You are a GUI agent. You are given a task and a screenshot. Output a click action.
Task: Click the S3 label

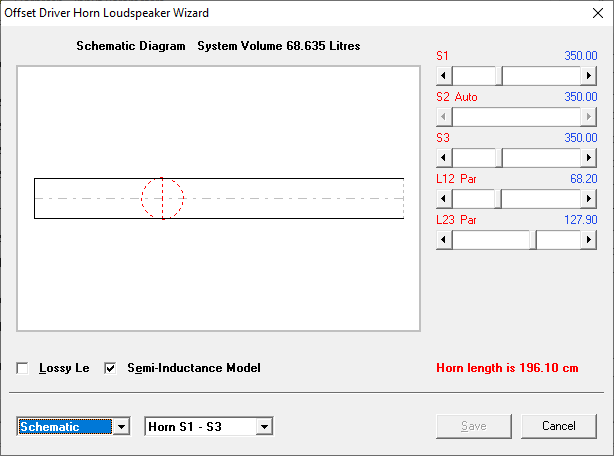tap(443, 138)
